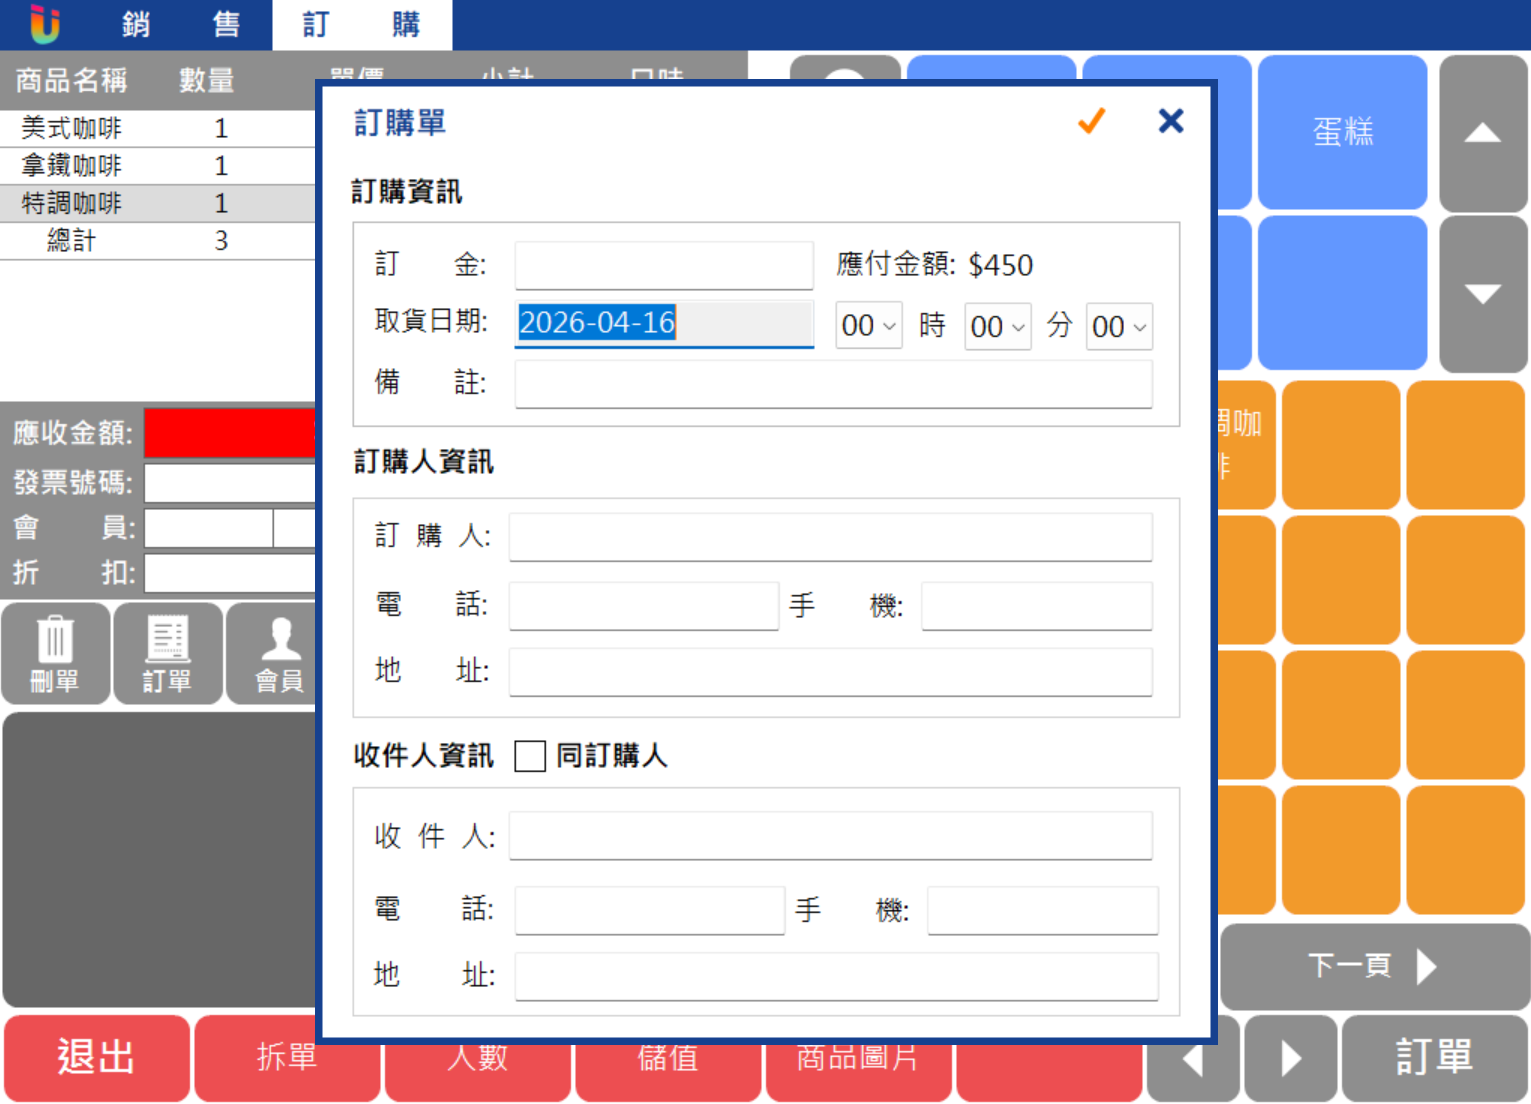Click the red 應收金額 field
The image size is (1531, 1104).
pos(230,433)
